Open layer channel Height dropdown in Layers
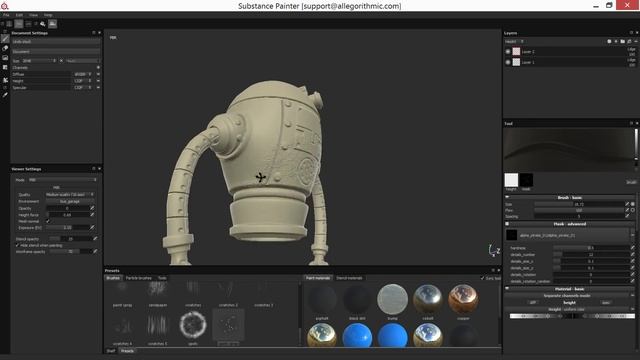The height and width of the screenshot is (360, 640). point(515,42)
